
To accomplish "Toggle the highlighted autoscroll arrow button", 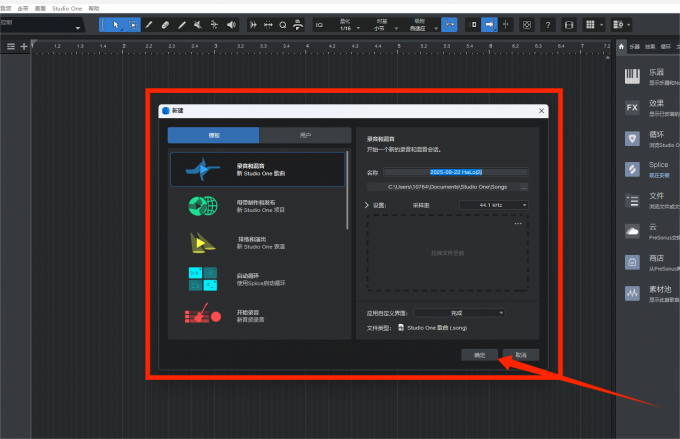I will point(490,24).
